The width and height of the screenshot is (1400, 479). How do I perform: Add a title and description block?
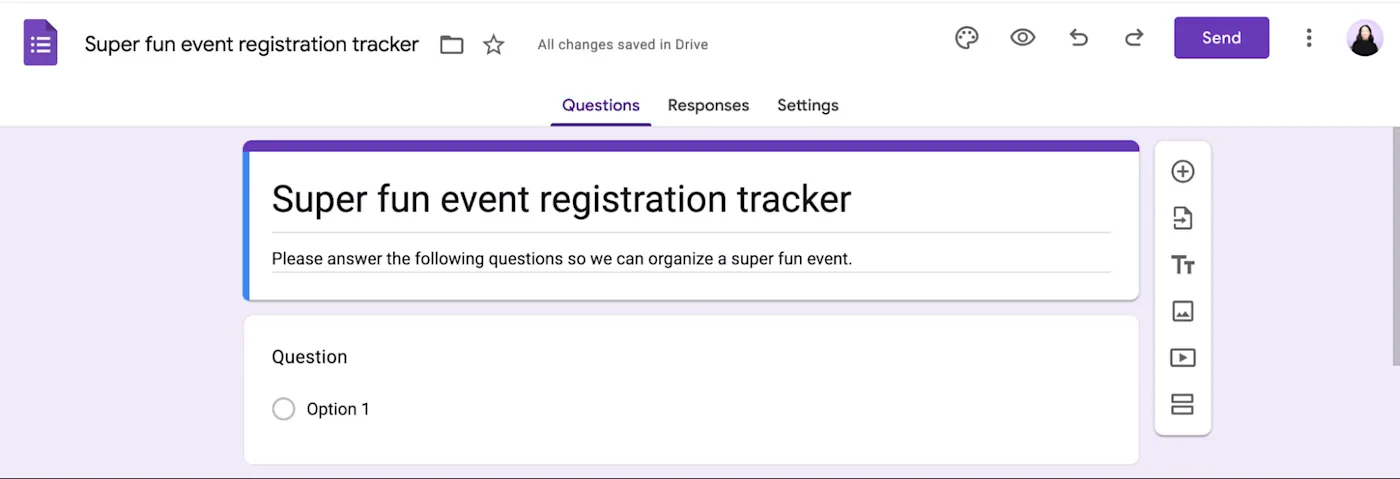coord(1183,265)
